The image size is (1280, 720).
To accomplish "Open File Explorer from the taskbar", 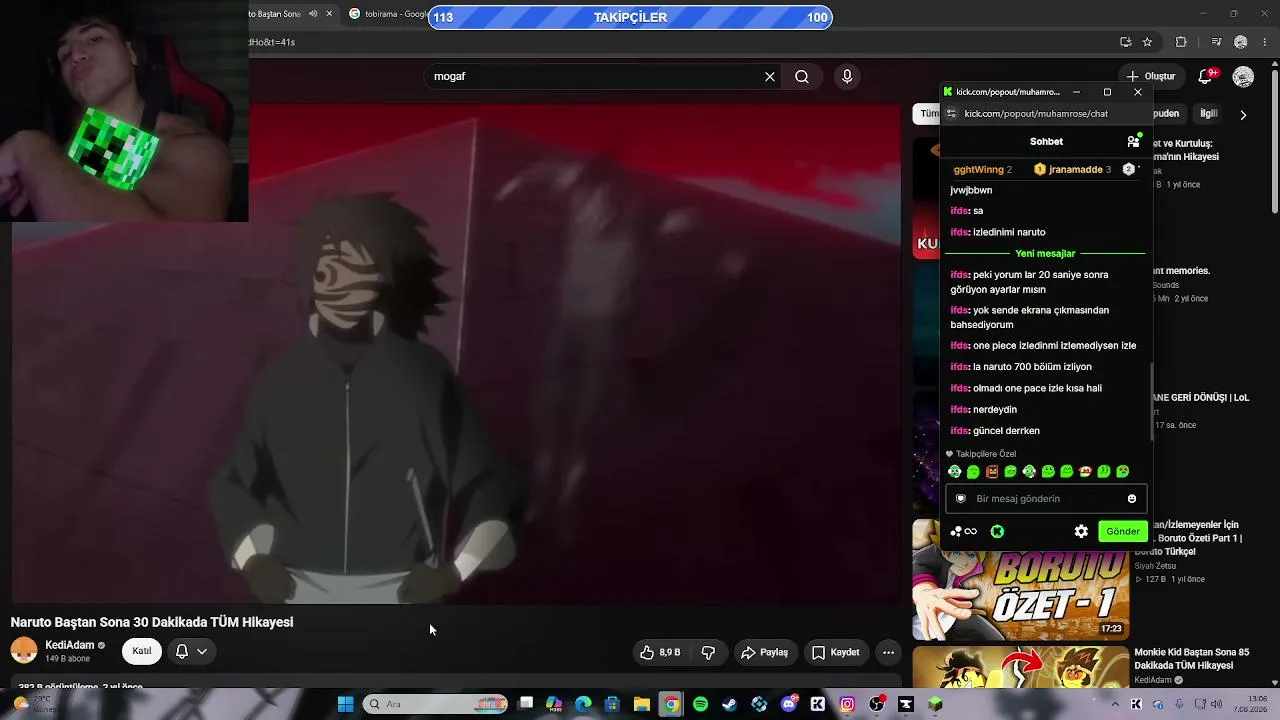I will tap(642, 704).
